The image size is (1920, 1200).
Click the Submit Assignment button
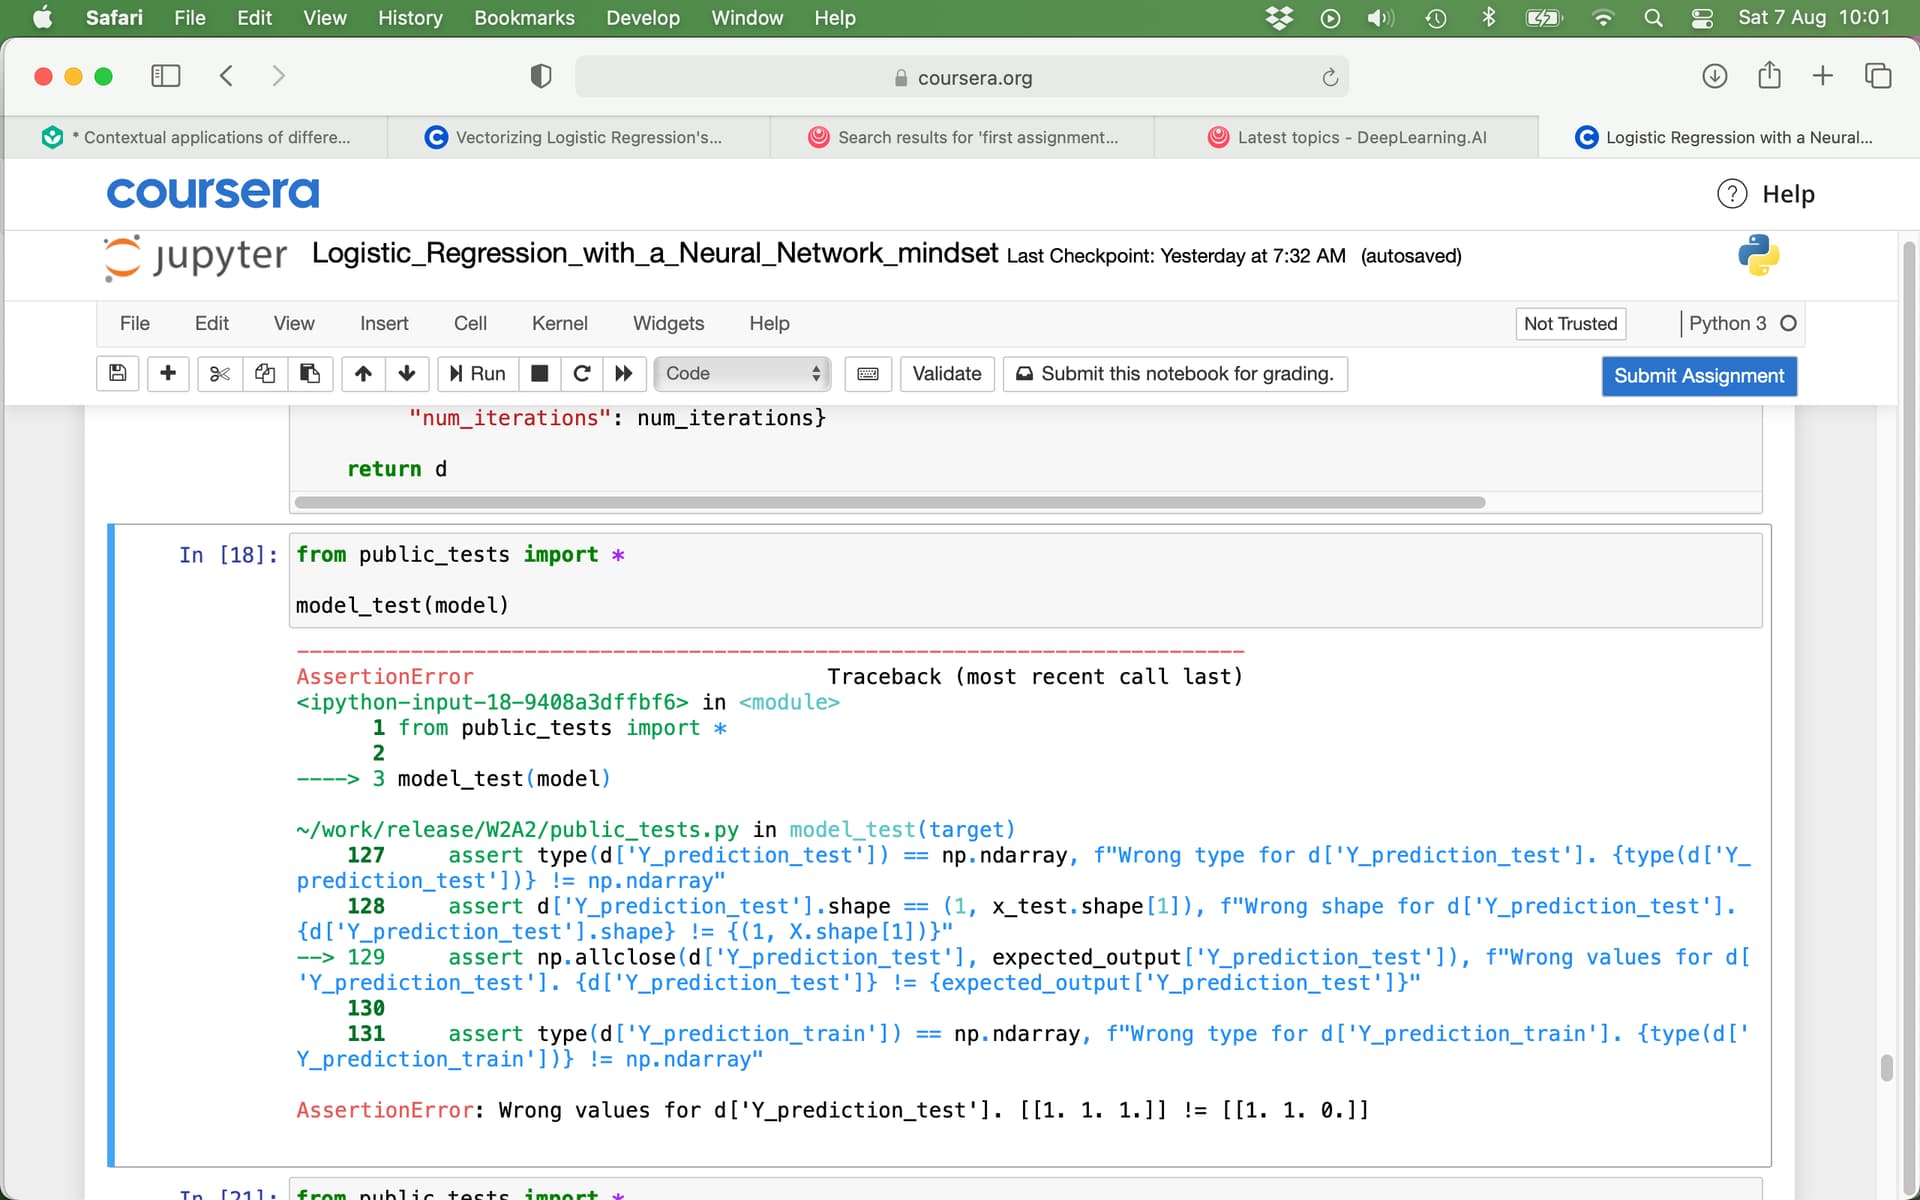click(x=1698, y=375)
